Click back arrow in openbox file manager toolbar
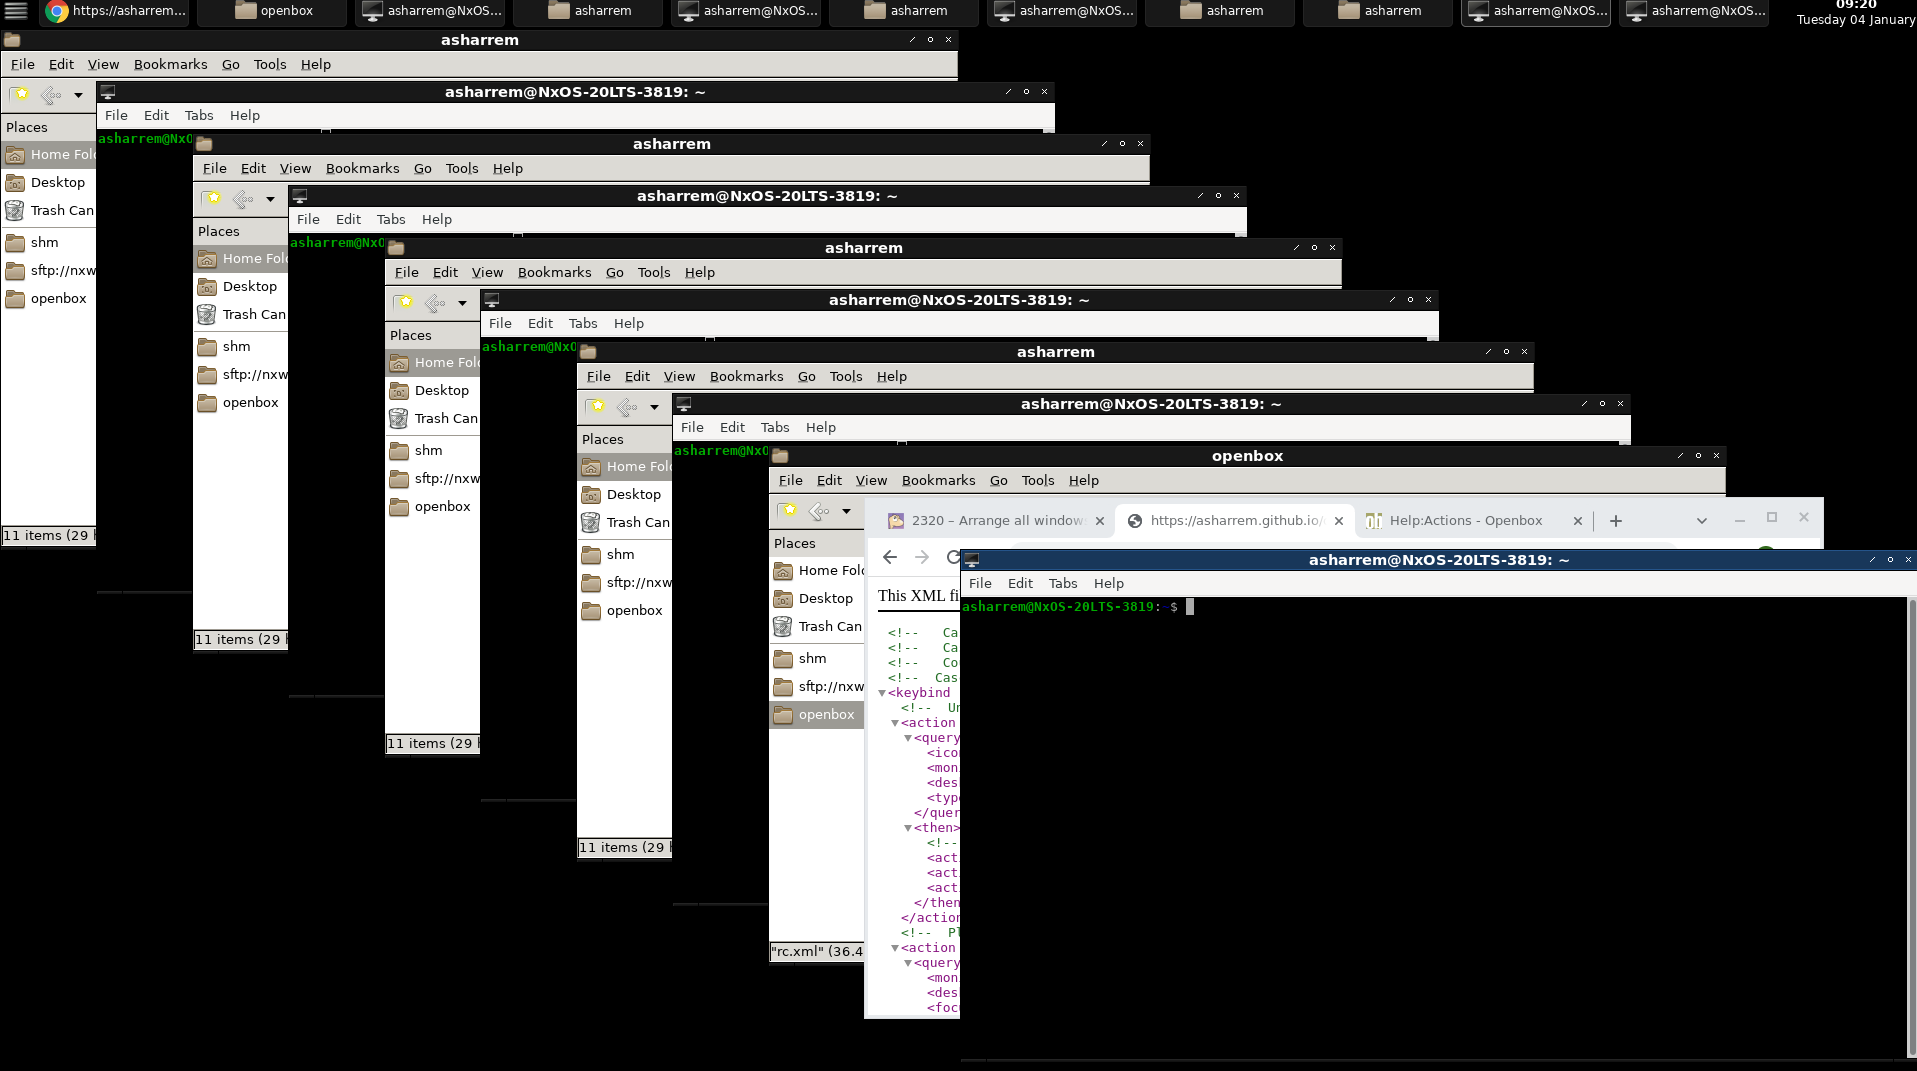Screen dimensions: 1917x1071 (x=818, y=511)
